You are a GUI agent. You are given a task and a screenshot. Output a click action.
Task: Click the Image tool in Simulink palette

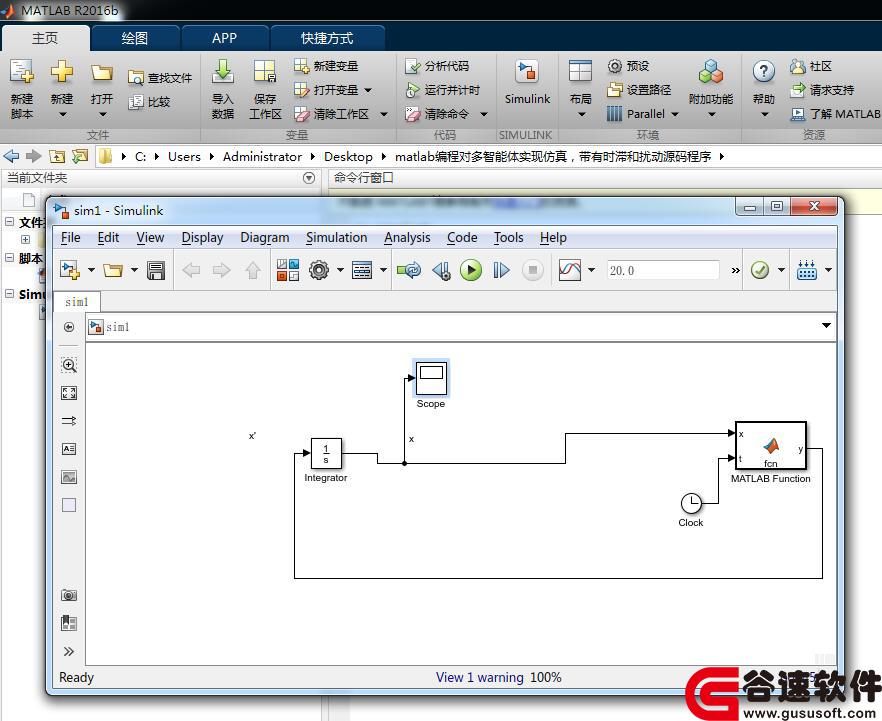tap(69, 477)
